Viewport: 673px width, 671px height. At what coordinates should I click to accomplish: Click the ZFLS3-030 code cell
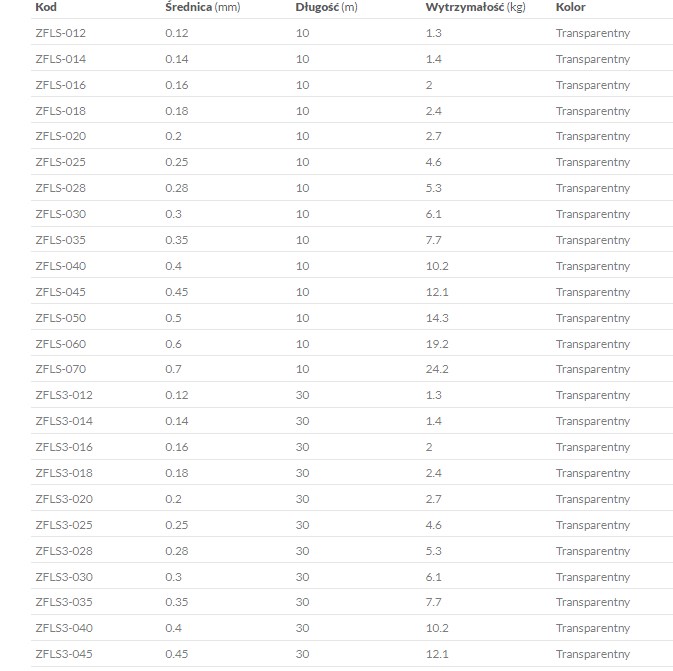64,576
